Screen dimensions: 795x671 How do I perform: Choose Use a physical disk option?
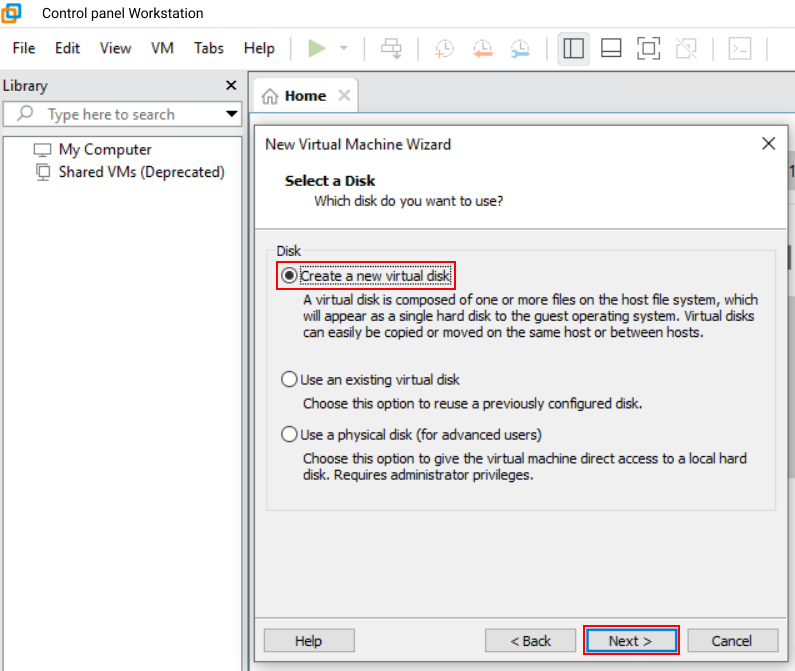click(x=290, y=435)
